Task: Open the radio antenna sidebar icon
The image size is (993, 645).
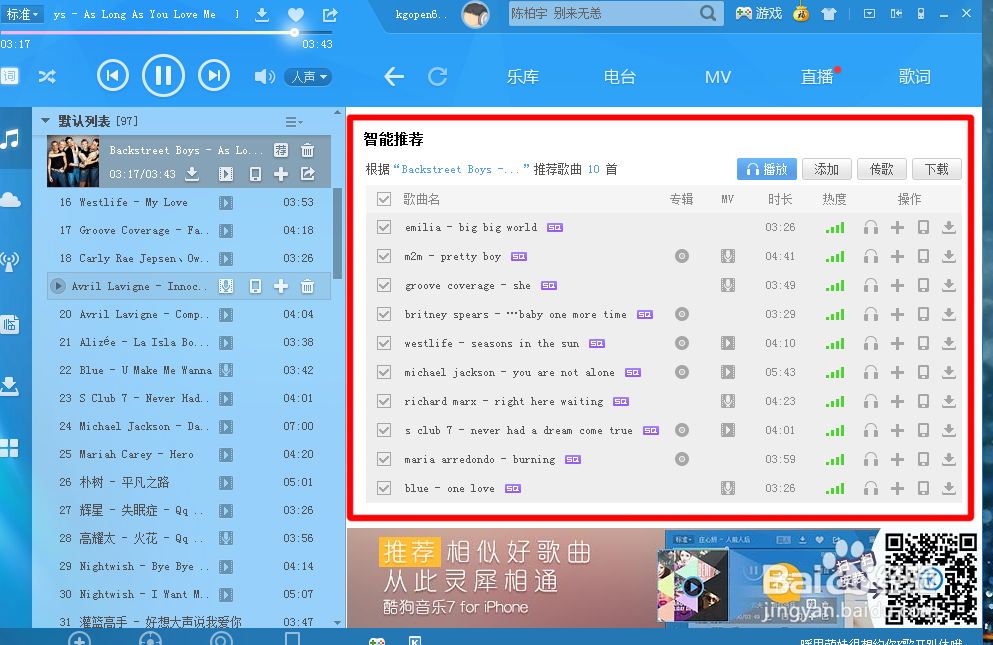Action: pyautogui.click(x=9, y=261)
